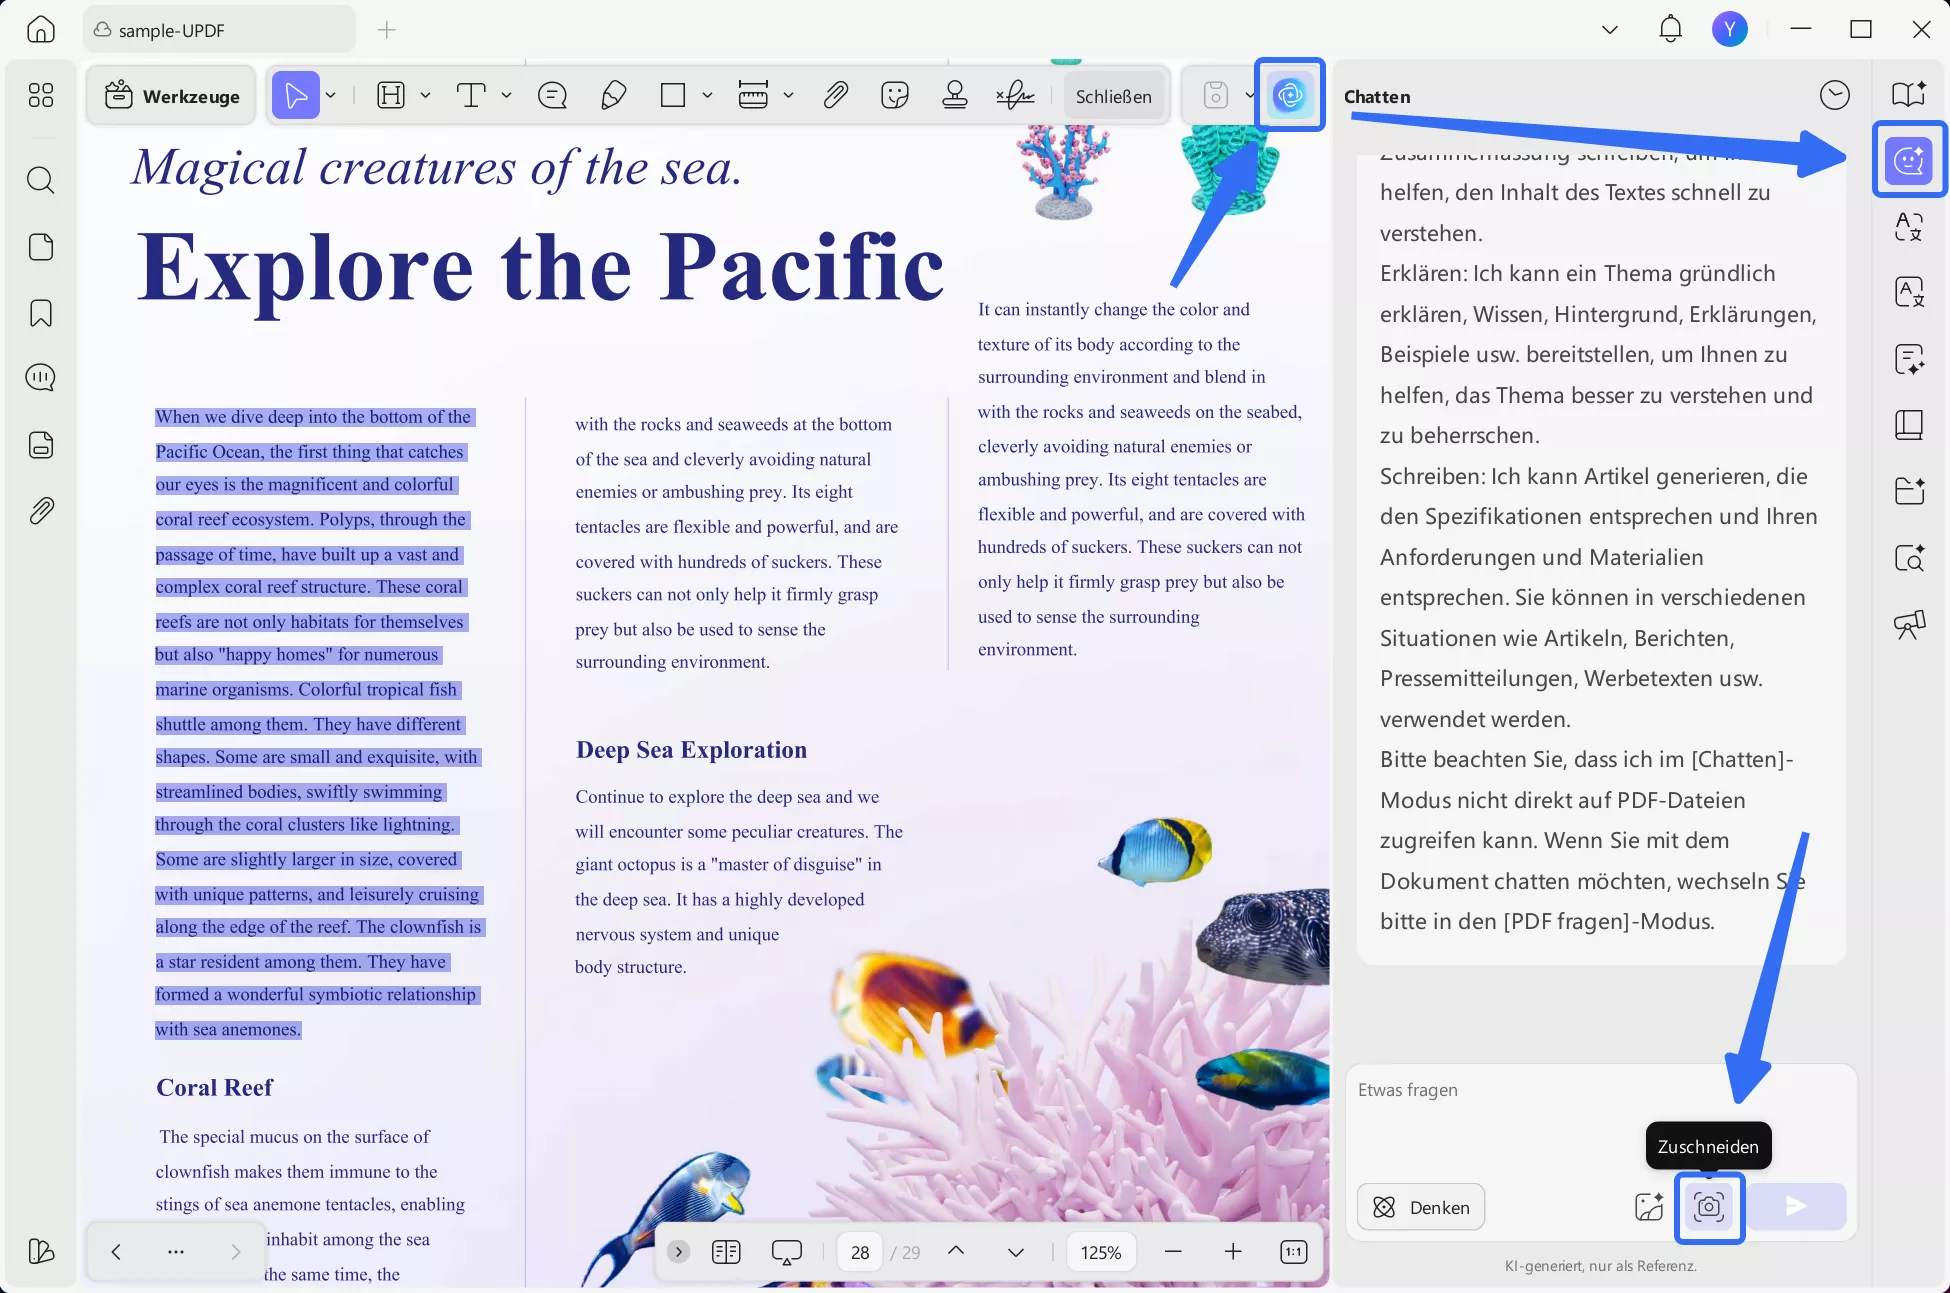This screenshot has height=1293, width=1950.
Task: Click the attachment paperclip toolbar icon
Action: pos(835,95)
